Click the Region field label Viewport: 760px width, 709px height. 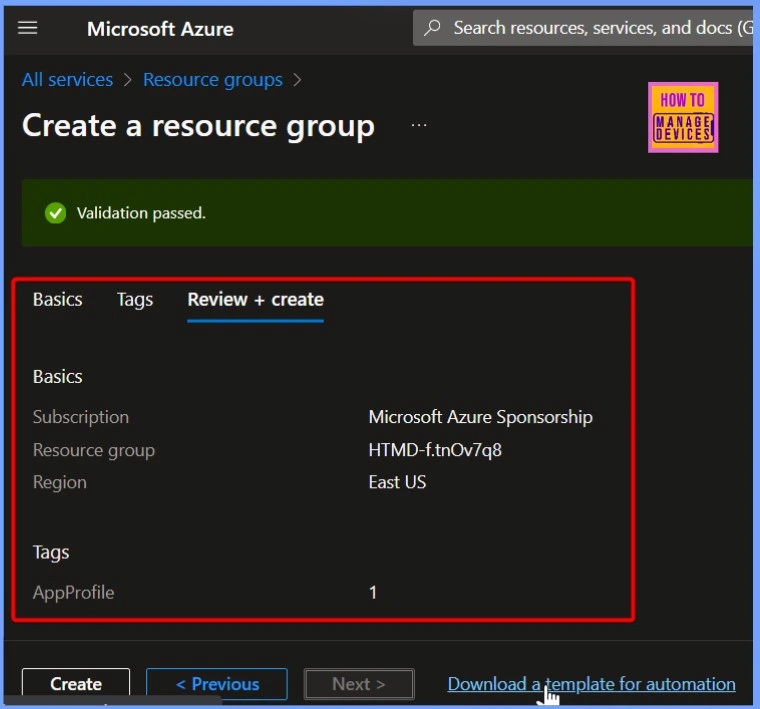coord(60,483)
